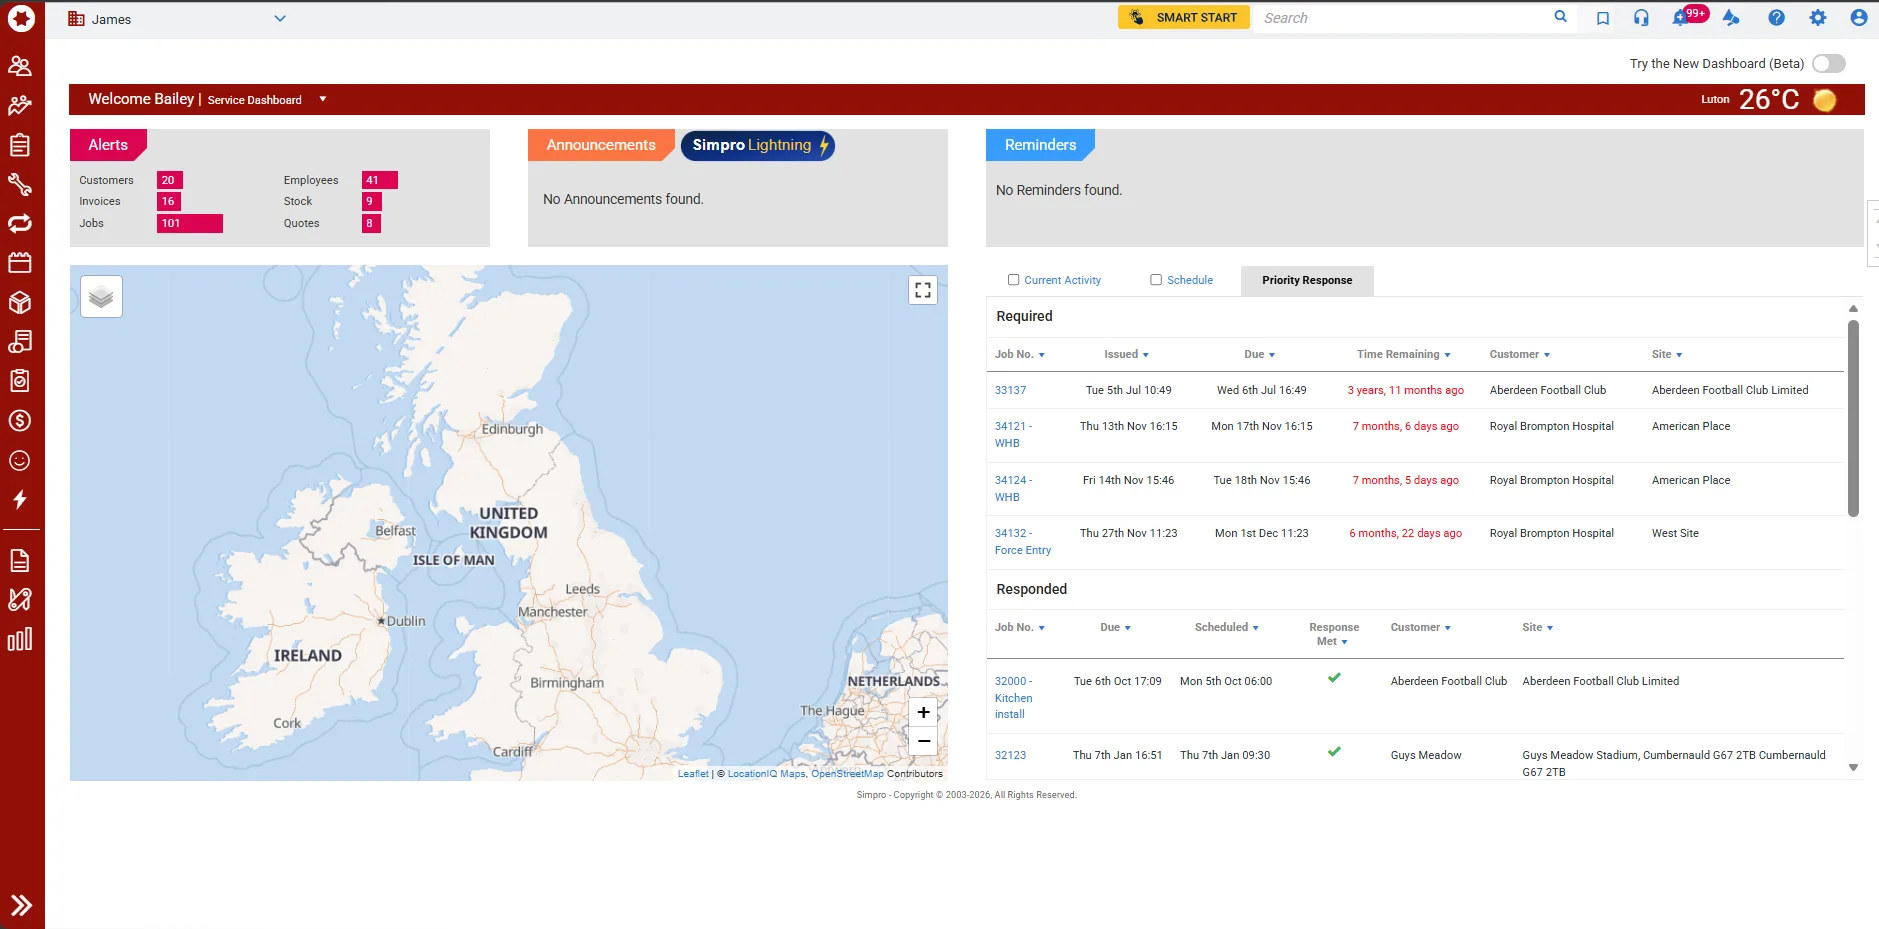Click the Customers alert count 20
Viewport: 1879px width, 929px height.
click(169, 180)
